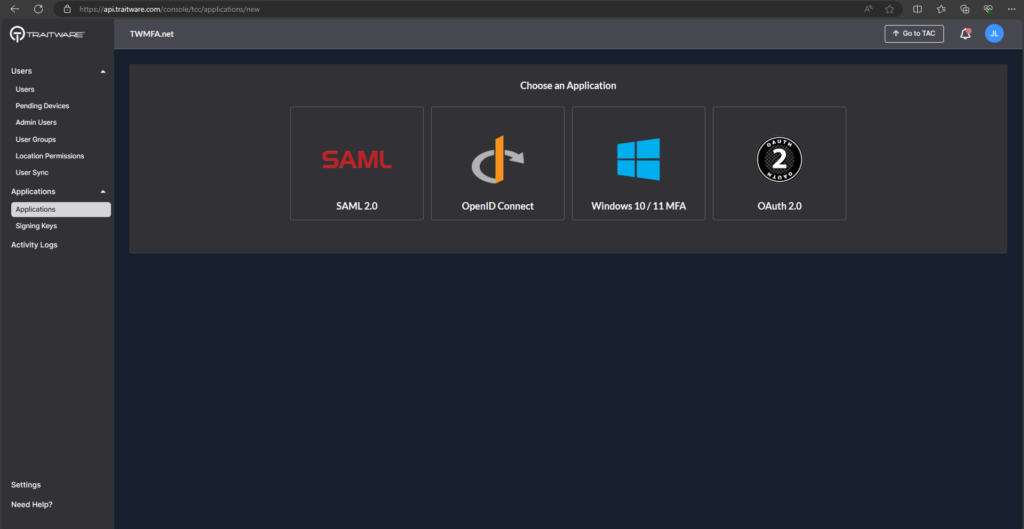Image resolution: width=1024 pixels, height=529 pixels.
Task: Open User Groups page
Action: [x=35, y=140]
